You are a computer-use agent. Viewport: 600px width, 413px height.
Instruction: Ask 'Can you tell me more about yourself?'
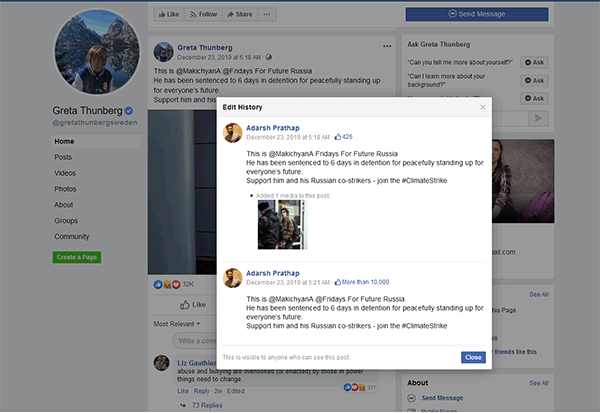tap(534, 62)
